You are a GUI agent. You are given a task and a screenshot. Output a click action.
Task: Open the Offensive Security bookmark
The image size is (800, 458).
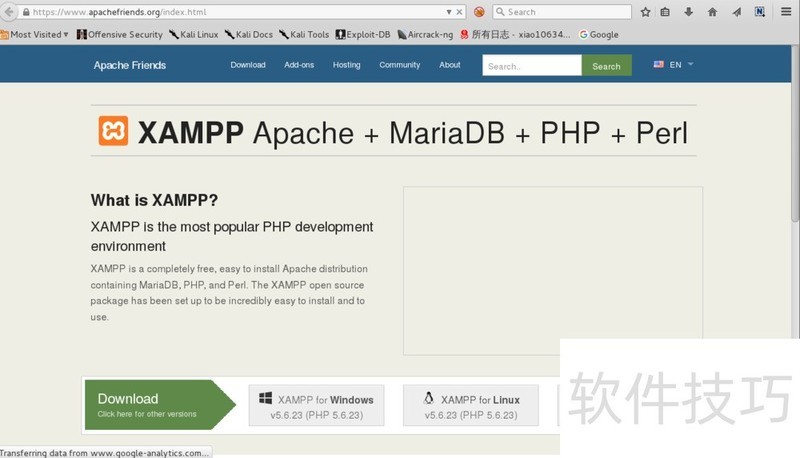click(x=119, y=35)
